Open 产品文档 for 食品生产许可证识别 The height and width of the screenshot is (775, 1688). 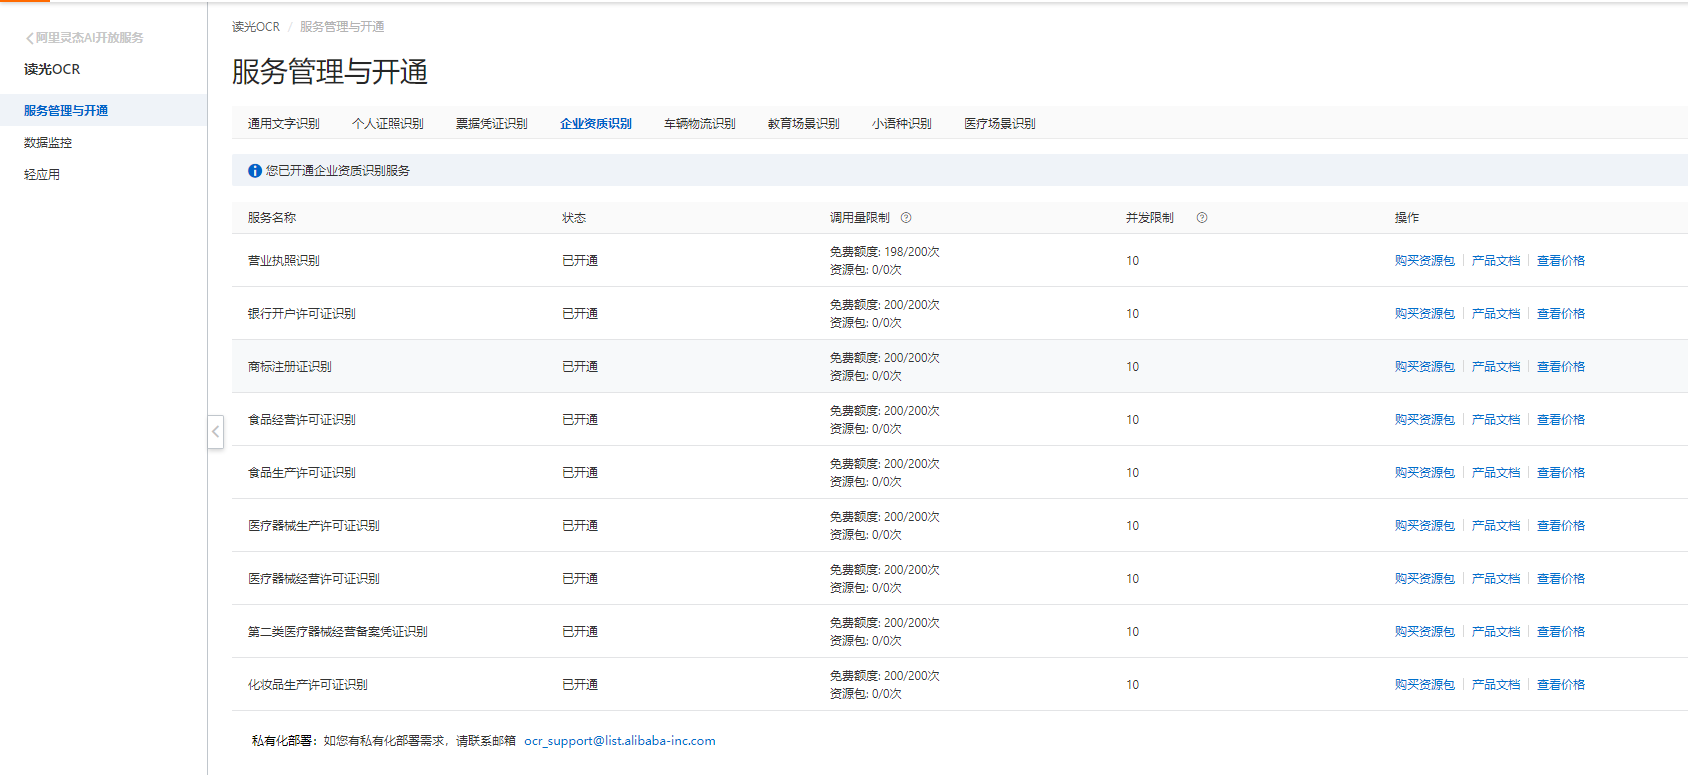1496,473
